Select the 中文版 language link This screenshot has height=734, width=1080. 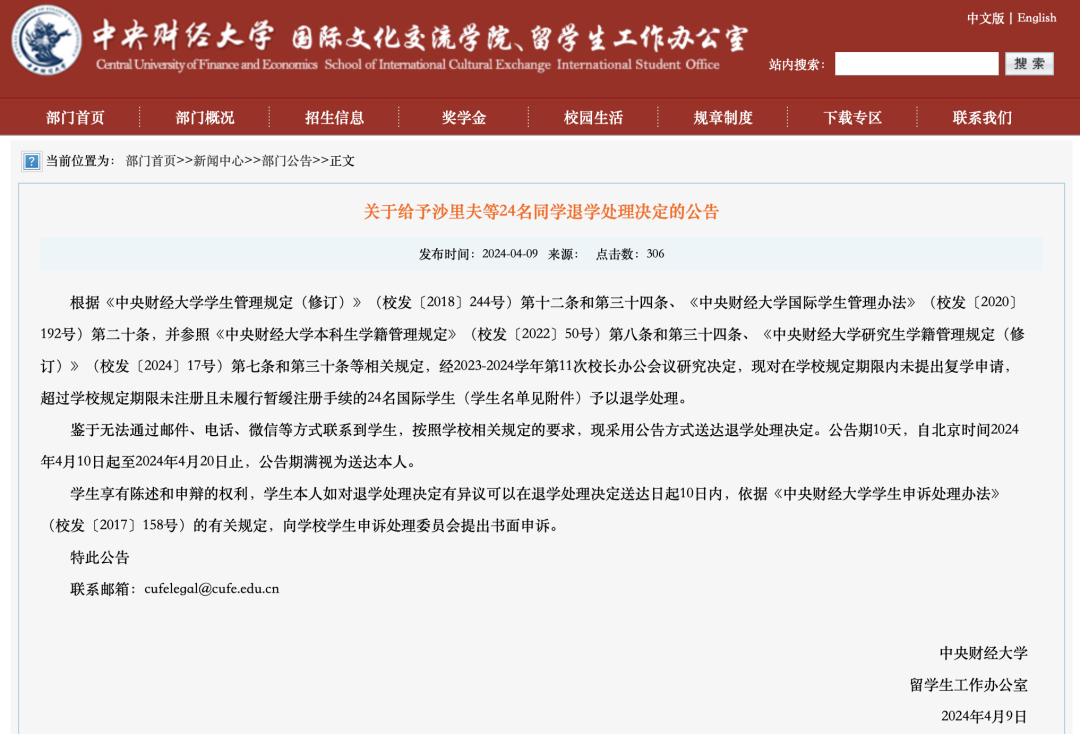pyautogui.click(x=987, y=17)
